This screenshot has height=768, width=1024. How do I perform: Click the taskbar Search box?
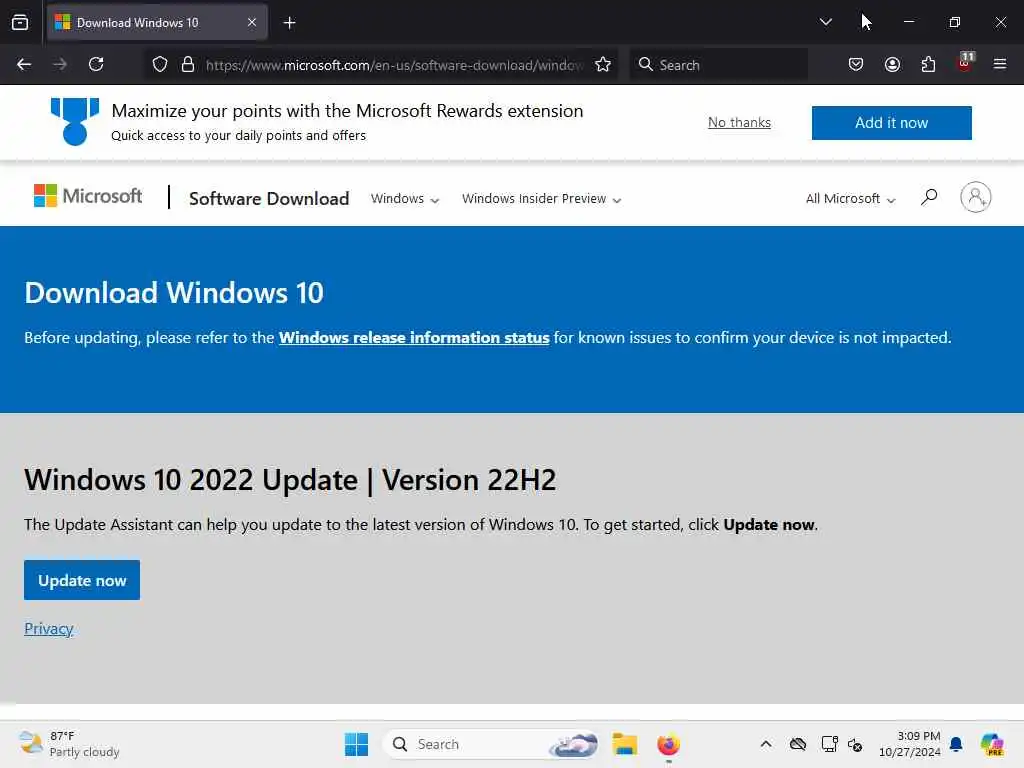click(491, 744)
